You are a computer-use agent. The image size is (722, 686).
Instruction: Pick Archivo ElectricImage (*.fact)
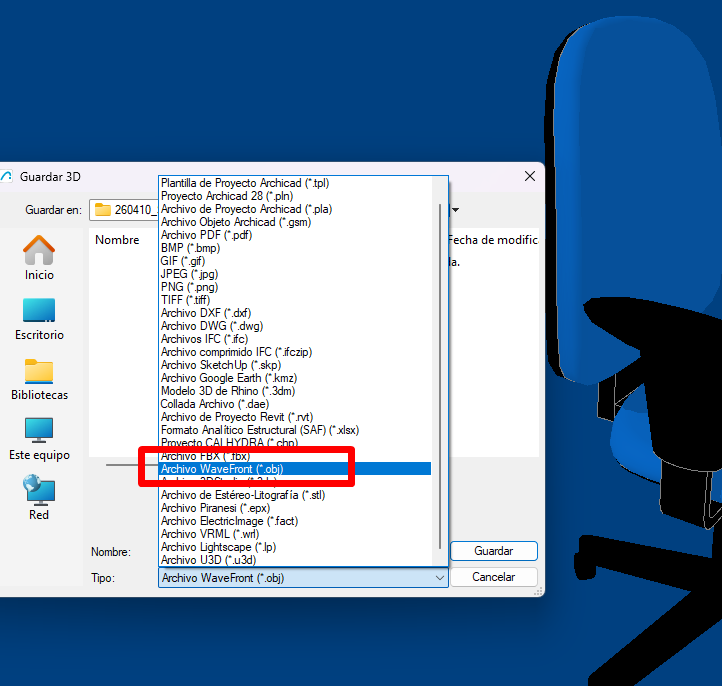(295, 521)
